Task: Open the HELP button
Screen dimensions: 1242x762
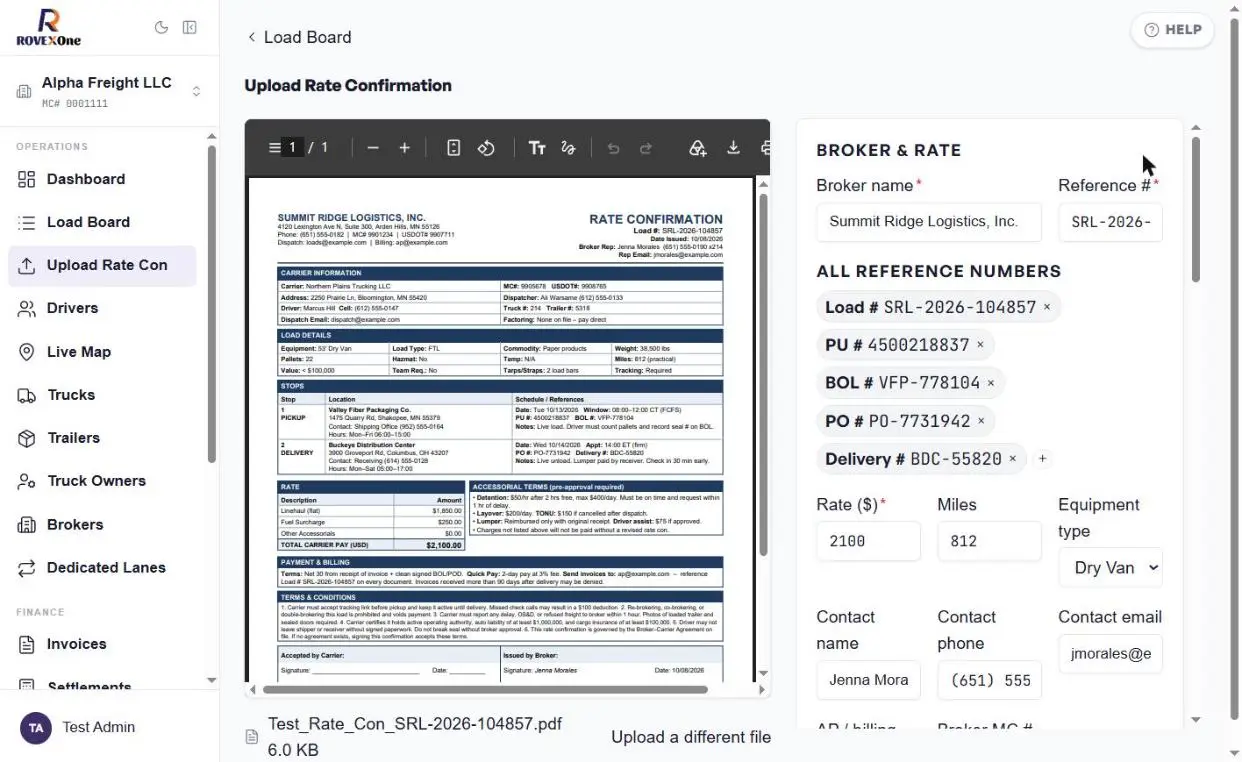Action: 1172,30
